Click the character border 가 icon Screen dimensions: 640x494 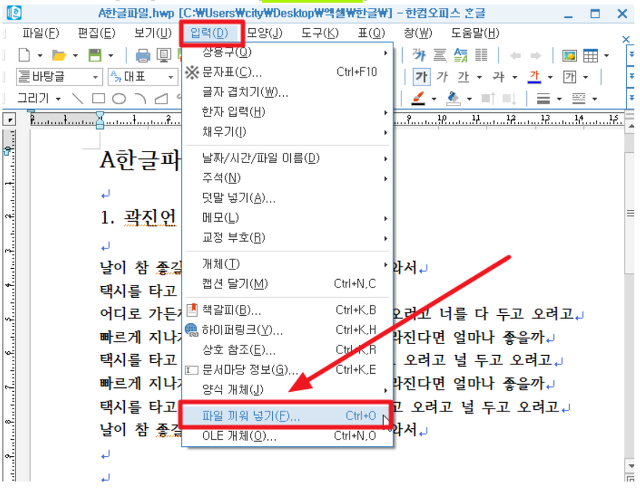point(569,76)
